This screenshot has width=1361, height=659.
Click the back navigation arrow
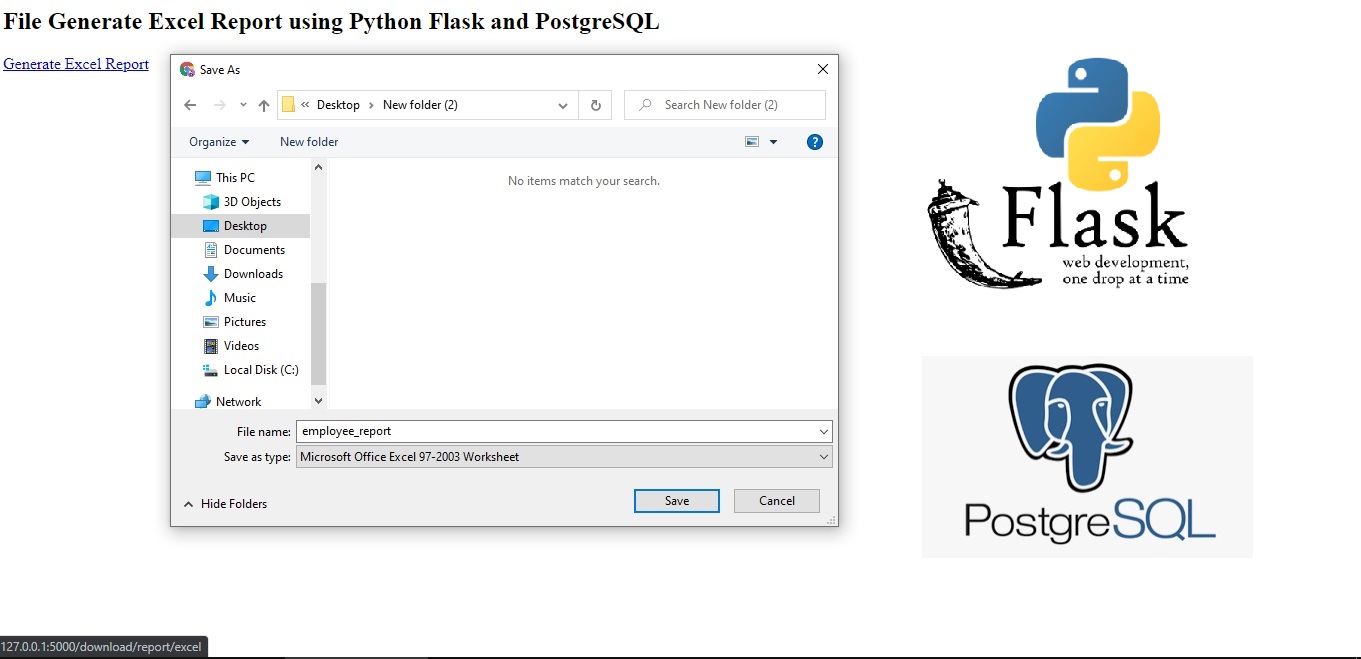tap(190, 104)
